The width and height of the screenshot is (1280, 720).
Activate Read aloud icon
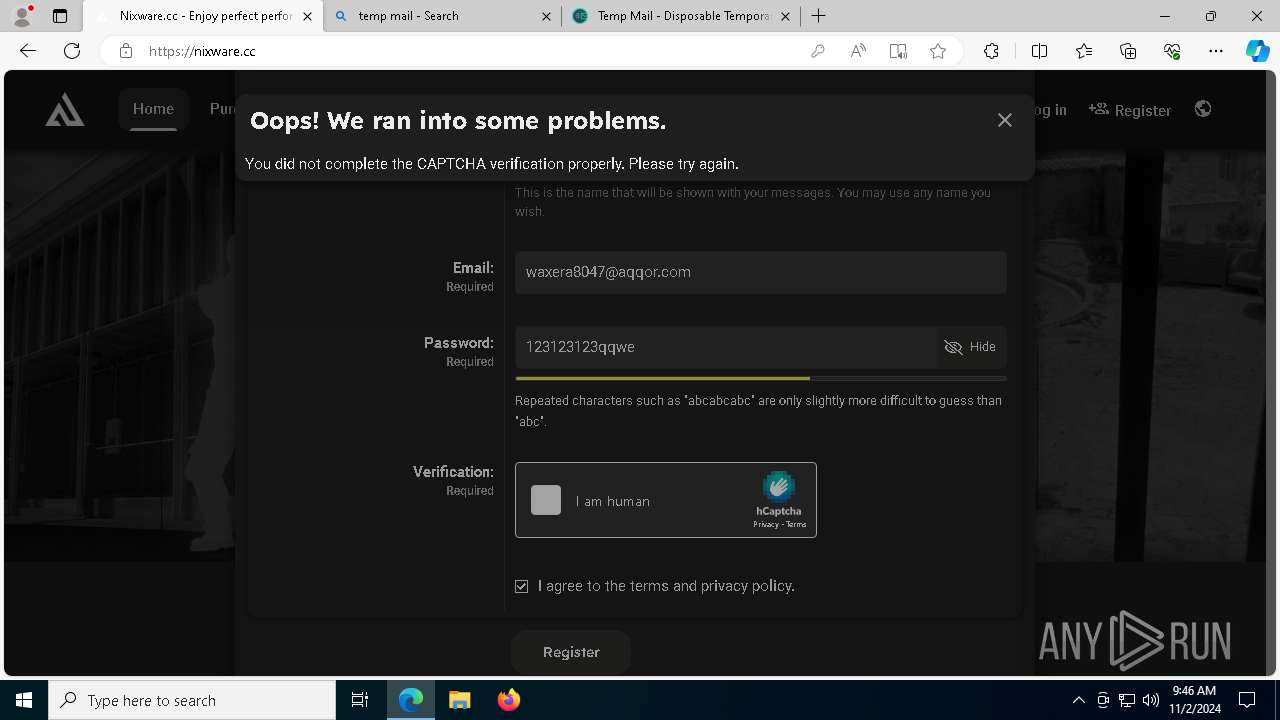858,51
